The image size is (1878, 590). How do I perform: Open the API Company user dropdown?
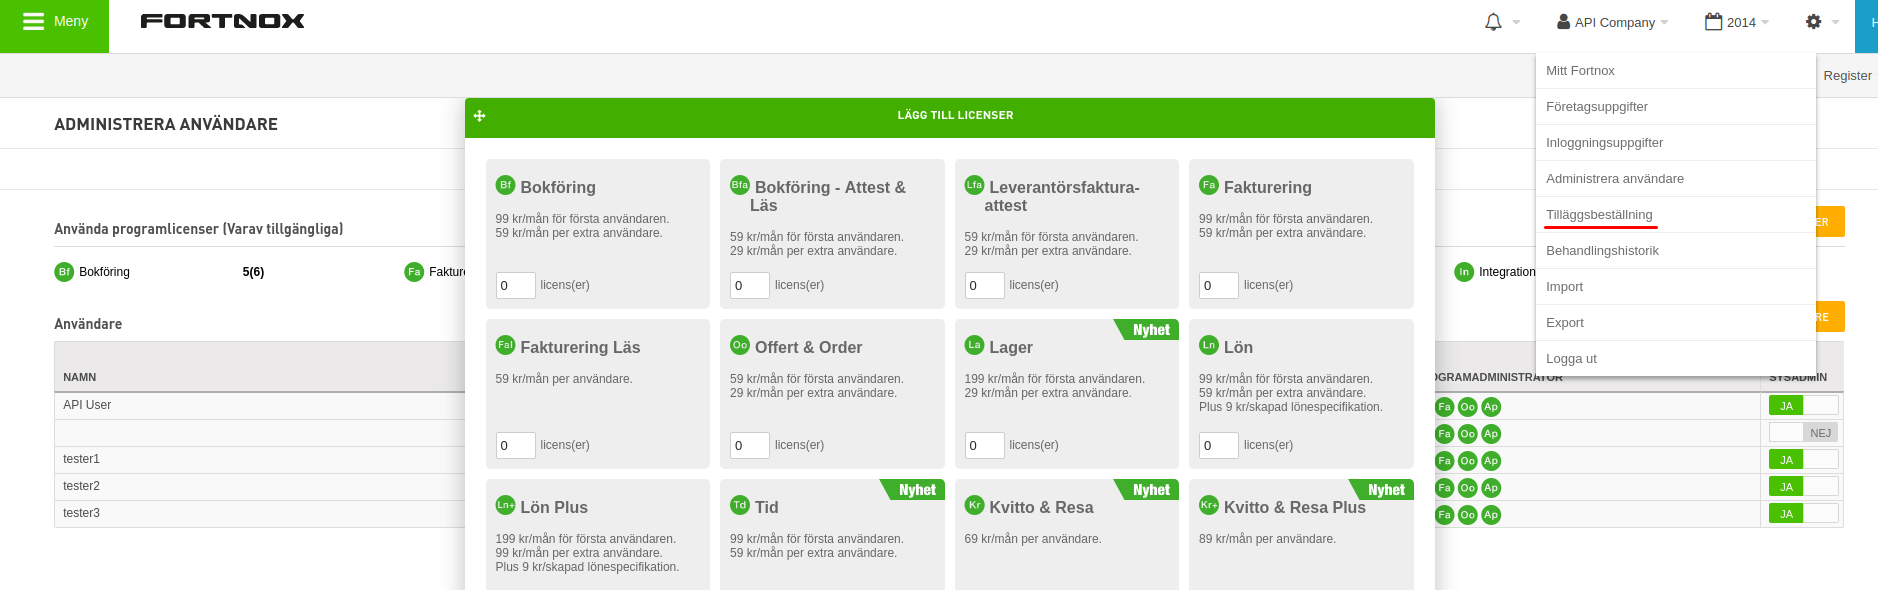(1612, 22)
